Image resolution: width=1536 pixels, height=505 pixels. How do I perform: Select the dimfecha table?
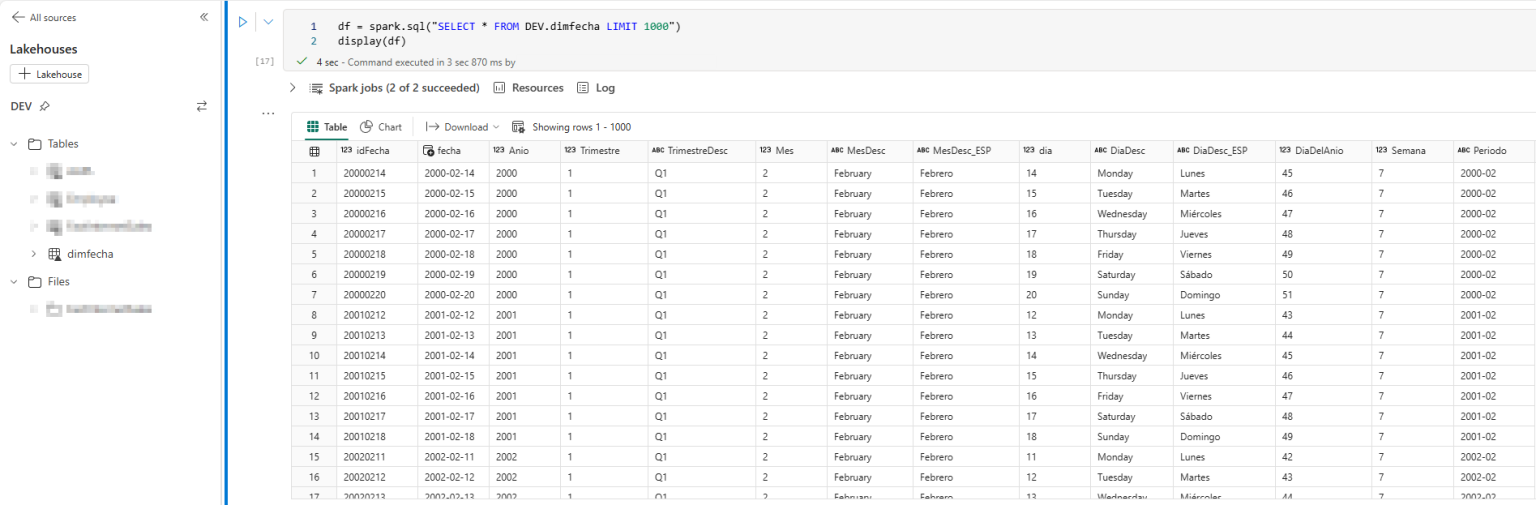point(90,254)
